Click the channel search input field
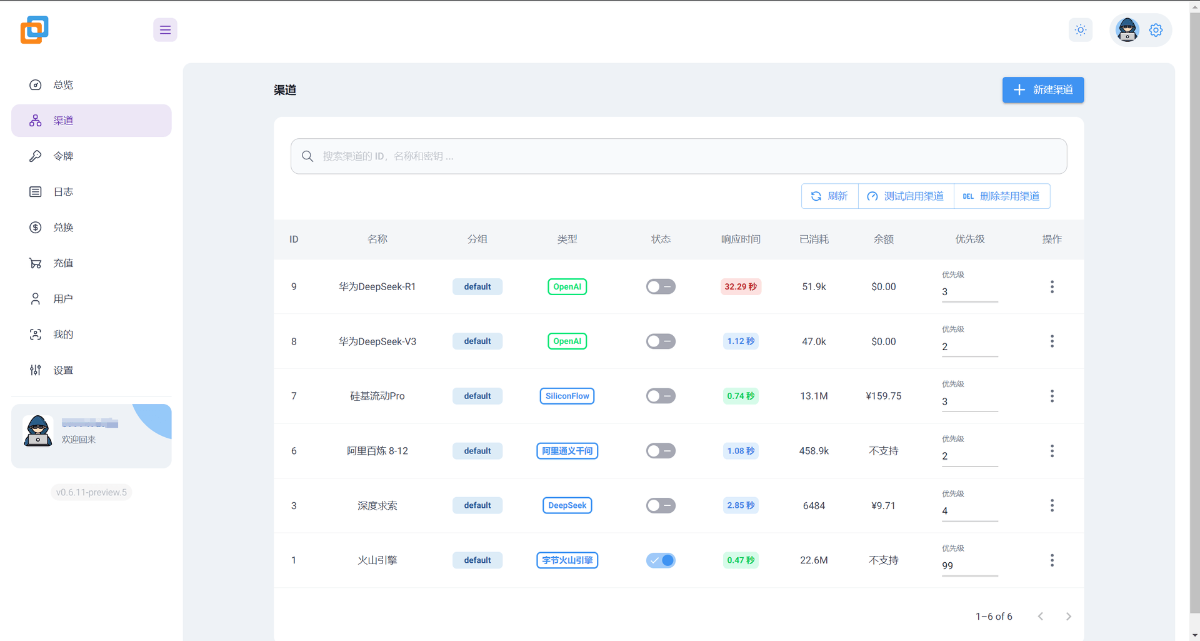The width and height of the screenshot is (1200, 641). tap(679, 156)
